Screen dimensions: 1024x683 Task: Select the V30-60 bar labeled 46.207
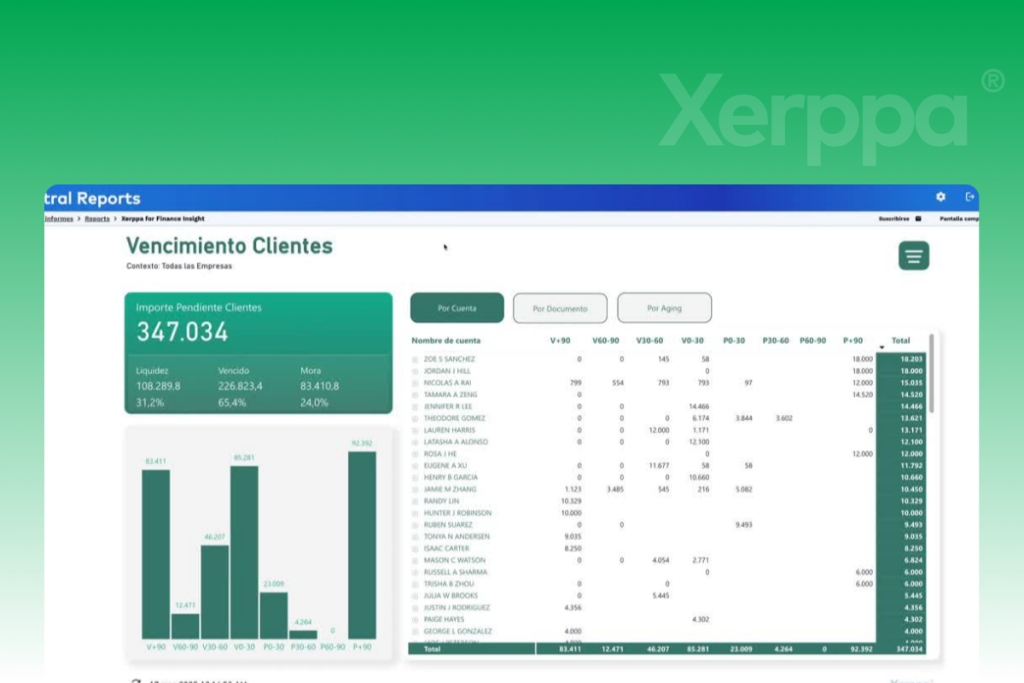point(214,592)
